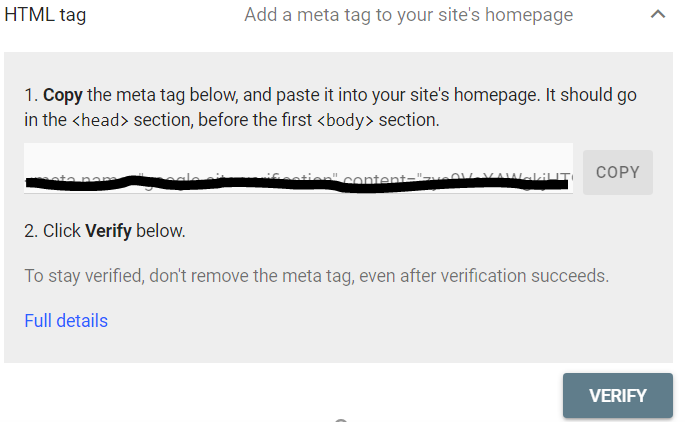Click the COPY button

click(x=617, y=172)
